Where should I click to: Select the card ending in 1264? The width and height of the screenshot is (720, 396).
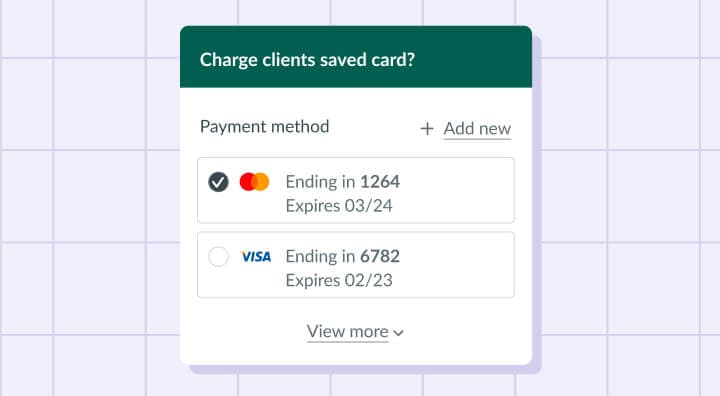pos(356,190)
